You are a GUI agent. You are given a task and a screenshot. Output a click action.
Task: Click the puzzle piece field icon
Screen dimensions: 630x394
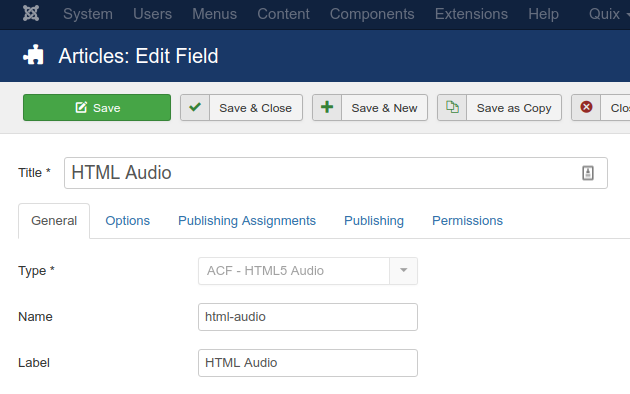point(33,55)
